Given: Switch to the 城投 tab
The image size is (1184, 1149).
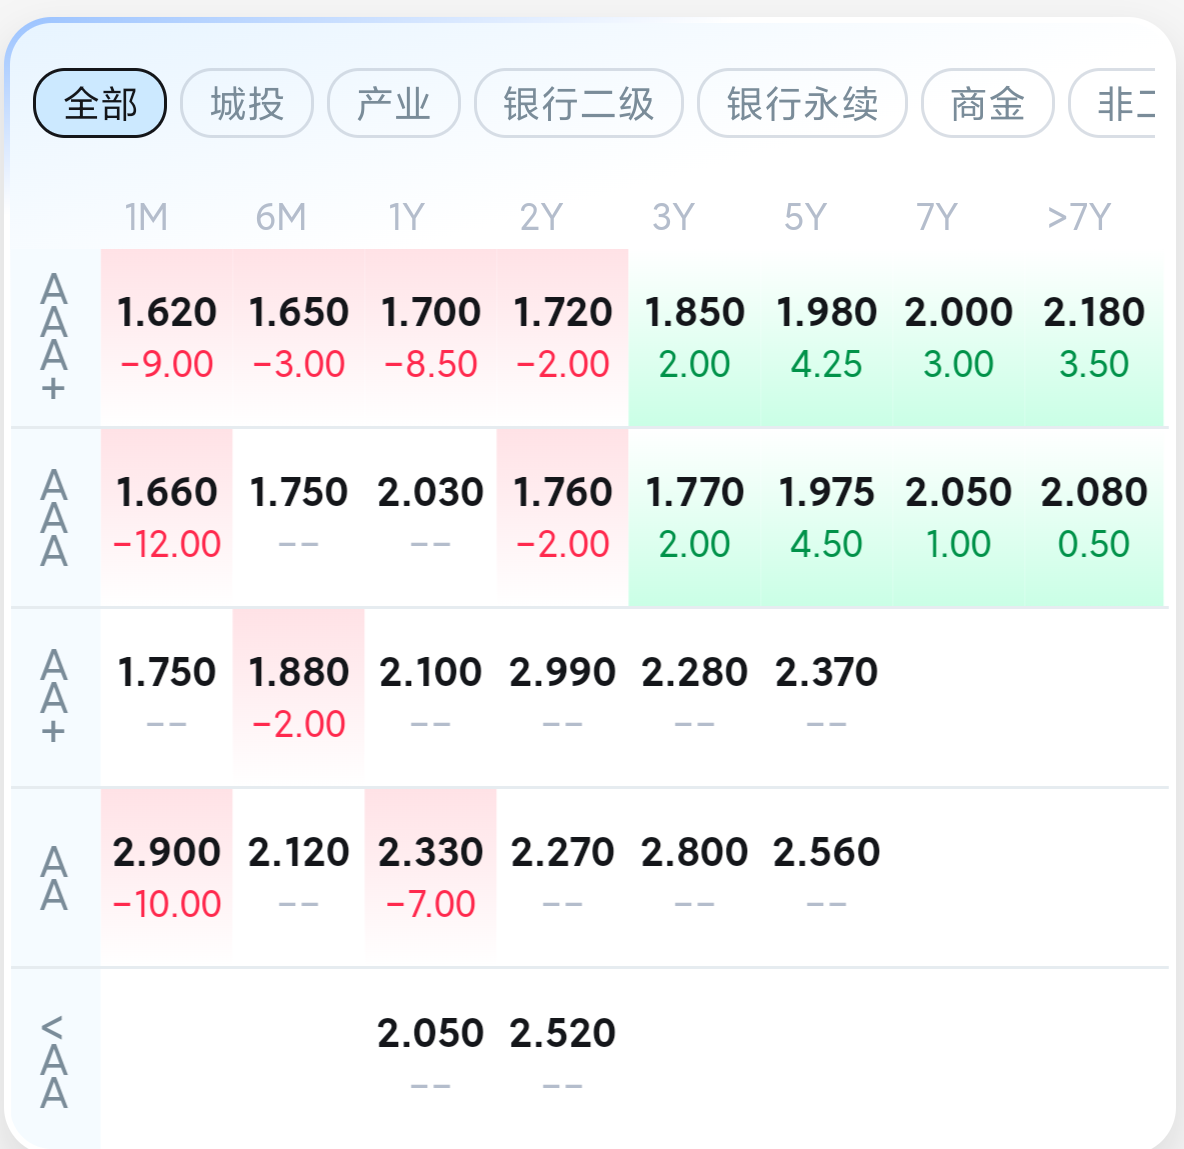Looking at the screenshot, I should click(247, 103).
